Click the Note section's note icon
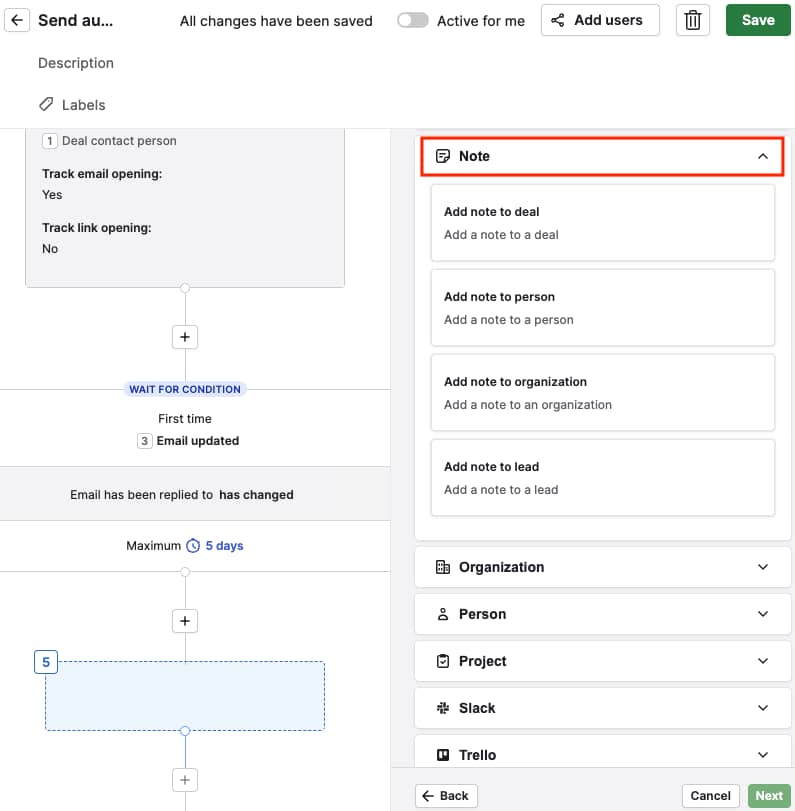Image resolution: width=795 pixels, height=811 pixels. tap(443, 156)
